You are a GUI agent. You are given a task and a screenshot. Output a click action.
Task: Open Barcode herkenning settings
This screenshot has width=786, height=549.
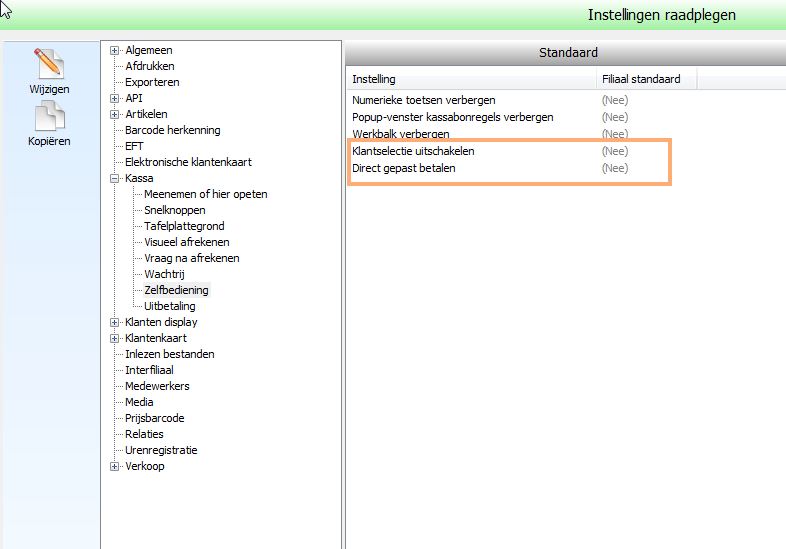click(x=172, y=130)
